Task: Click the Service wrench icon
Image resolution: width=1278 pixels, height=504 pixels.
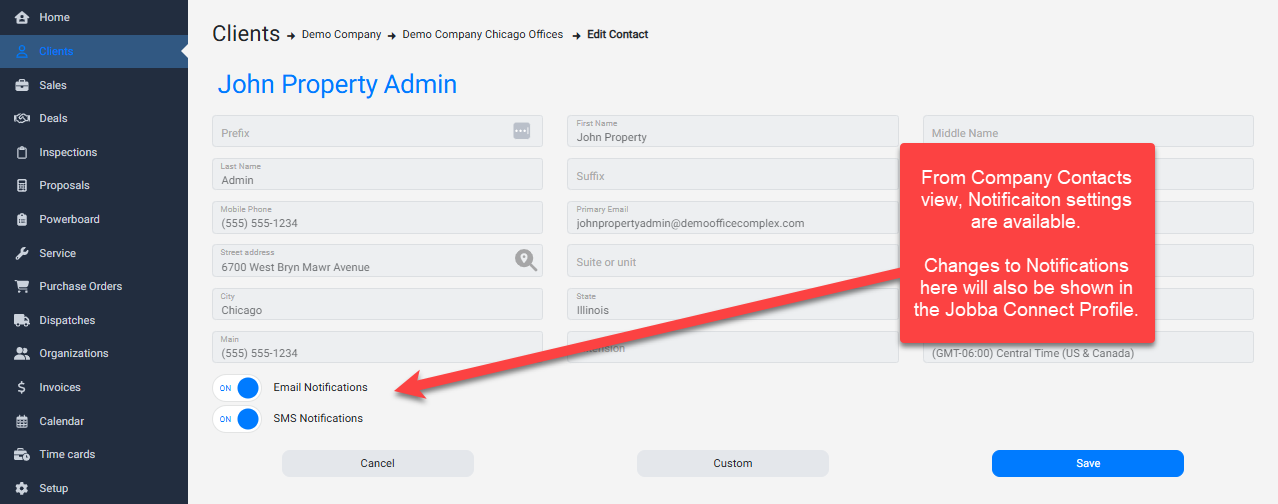Action: tap(21, 253)
